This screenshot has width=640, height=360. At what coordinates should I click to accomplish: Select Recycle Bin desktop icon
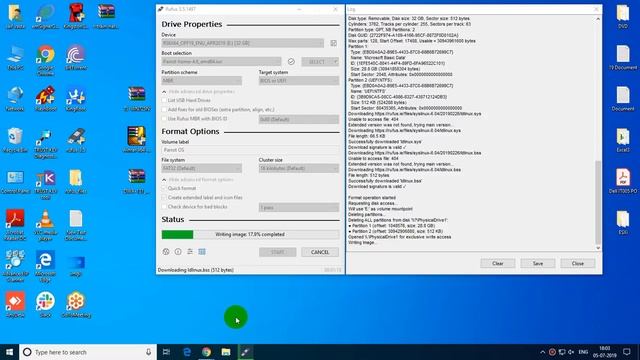point(15,140)
